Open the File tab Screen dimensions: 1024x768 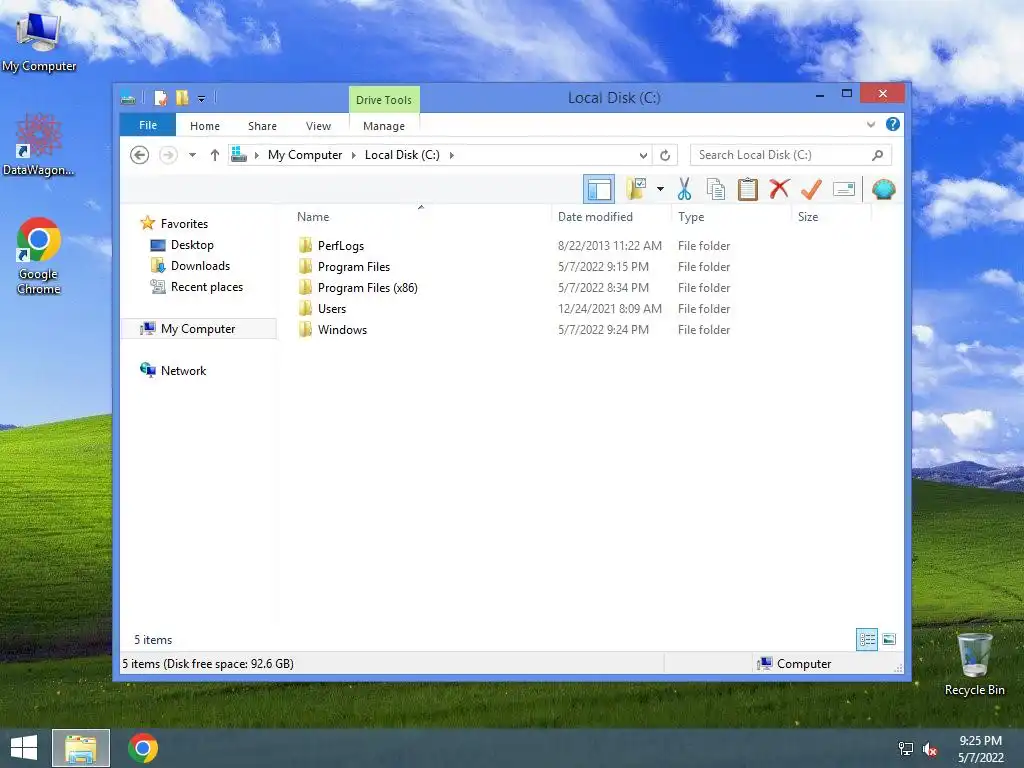click(148, 125)
